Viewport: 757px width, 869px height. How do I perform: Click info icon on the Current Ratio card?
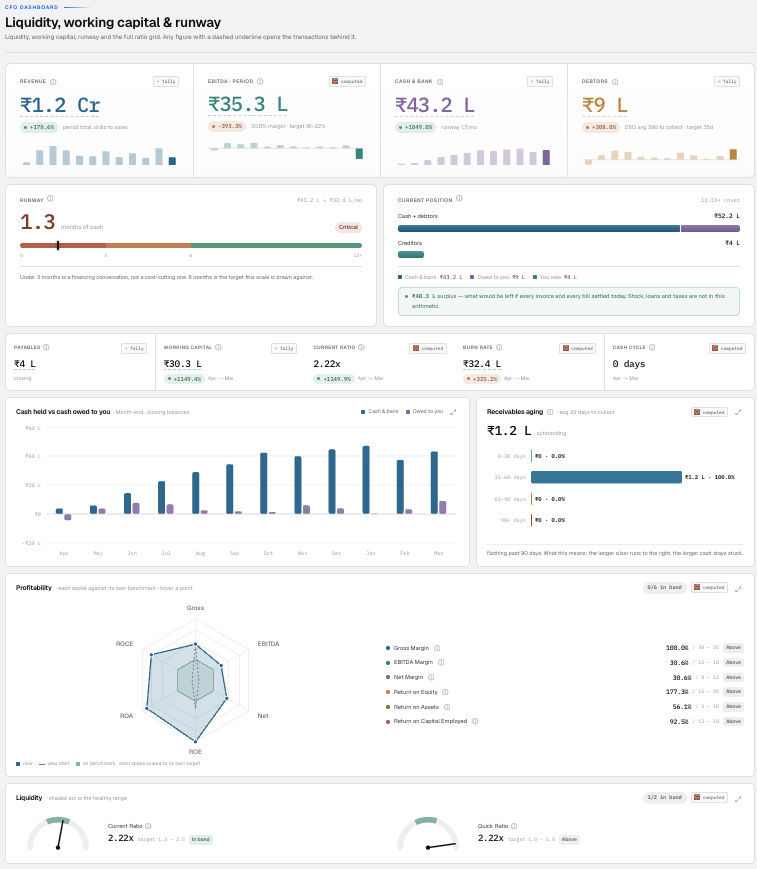click(x=361, y=347)
